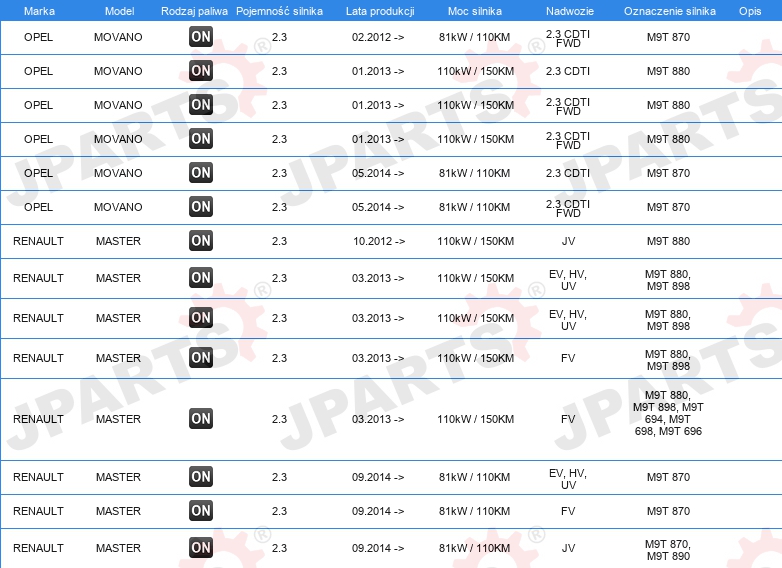
Task: Click OPEL in the 02.2012 row
Action: (x=38, y=37)
